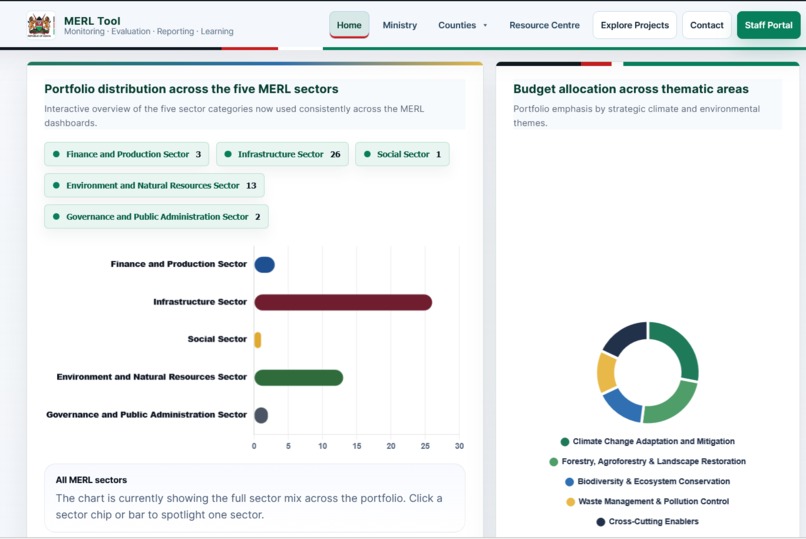Select Governance and Public Administration Sector chip
Screen dimensions: 806x539
coord(156,217)
